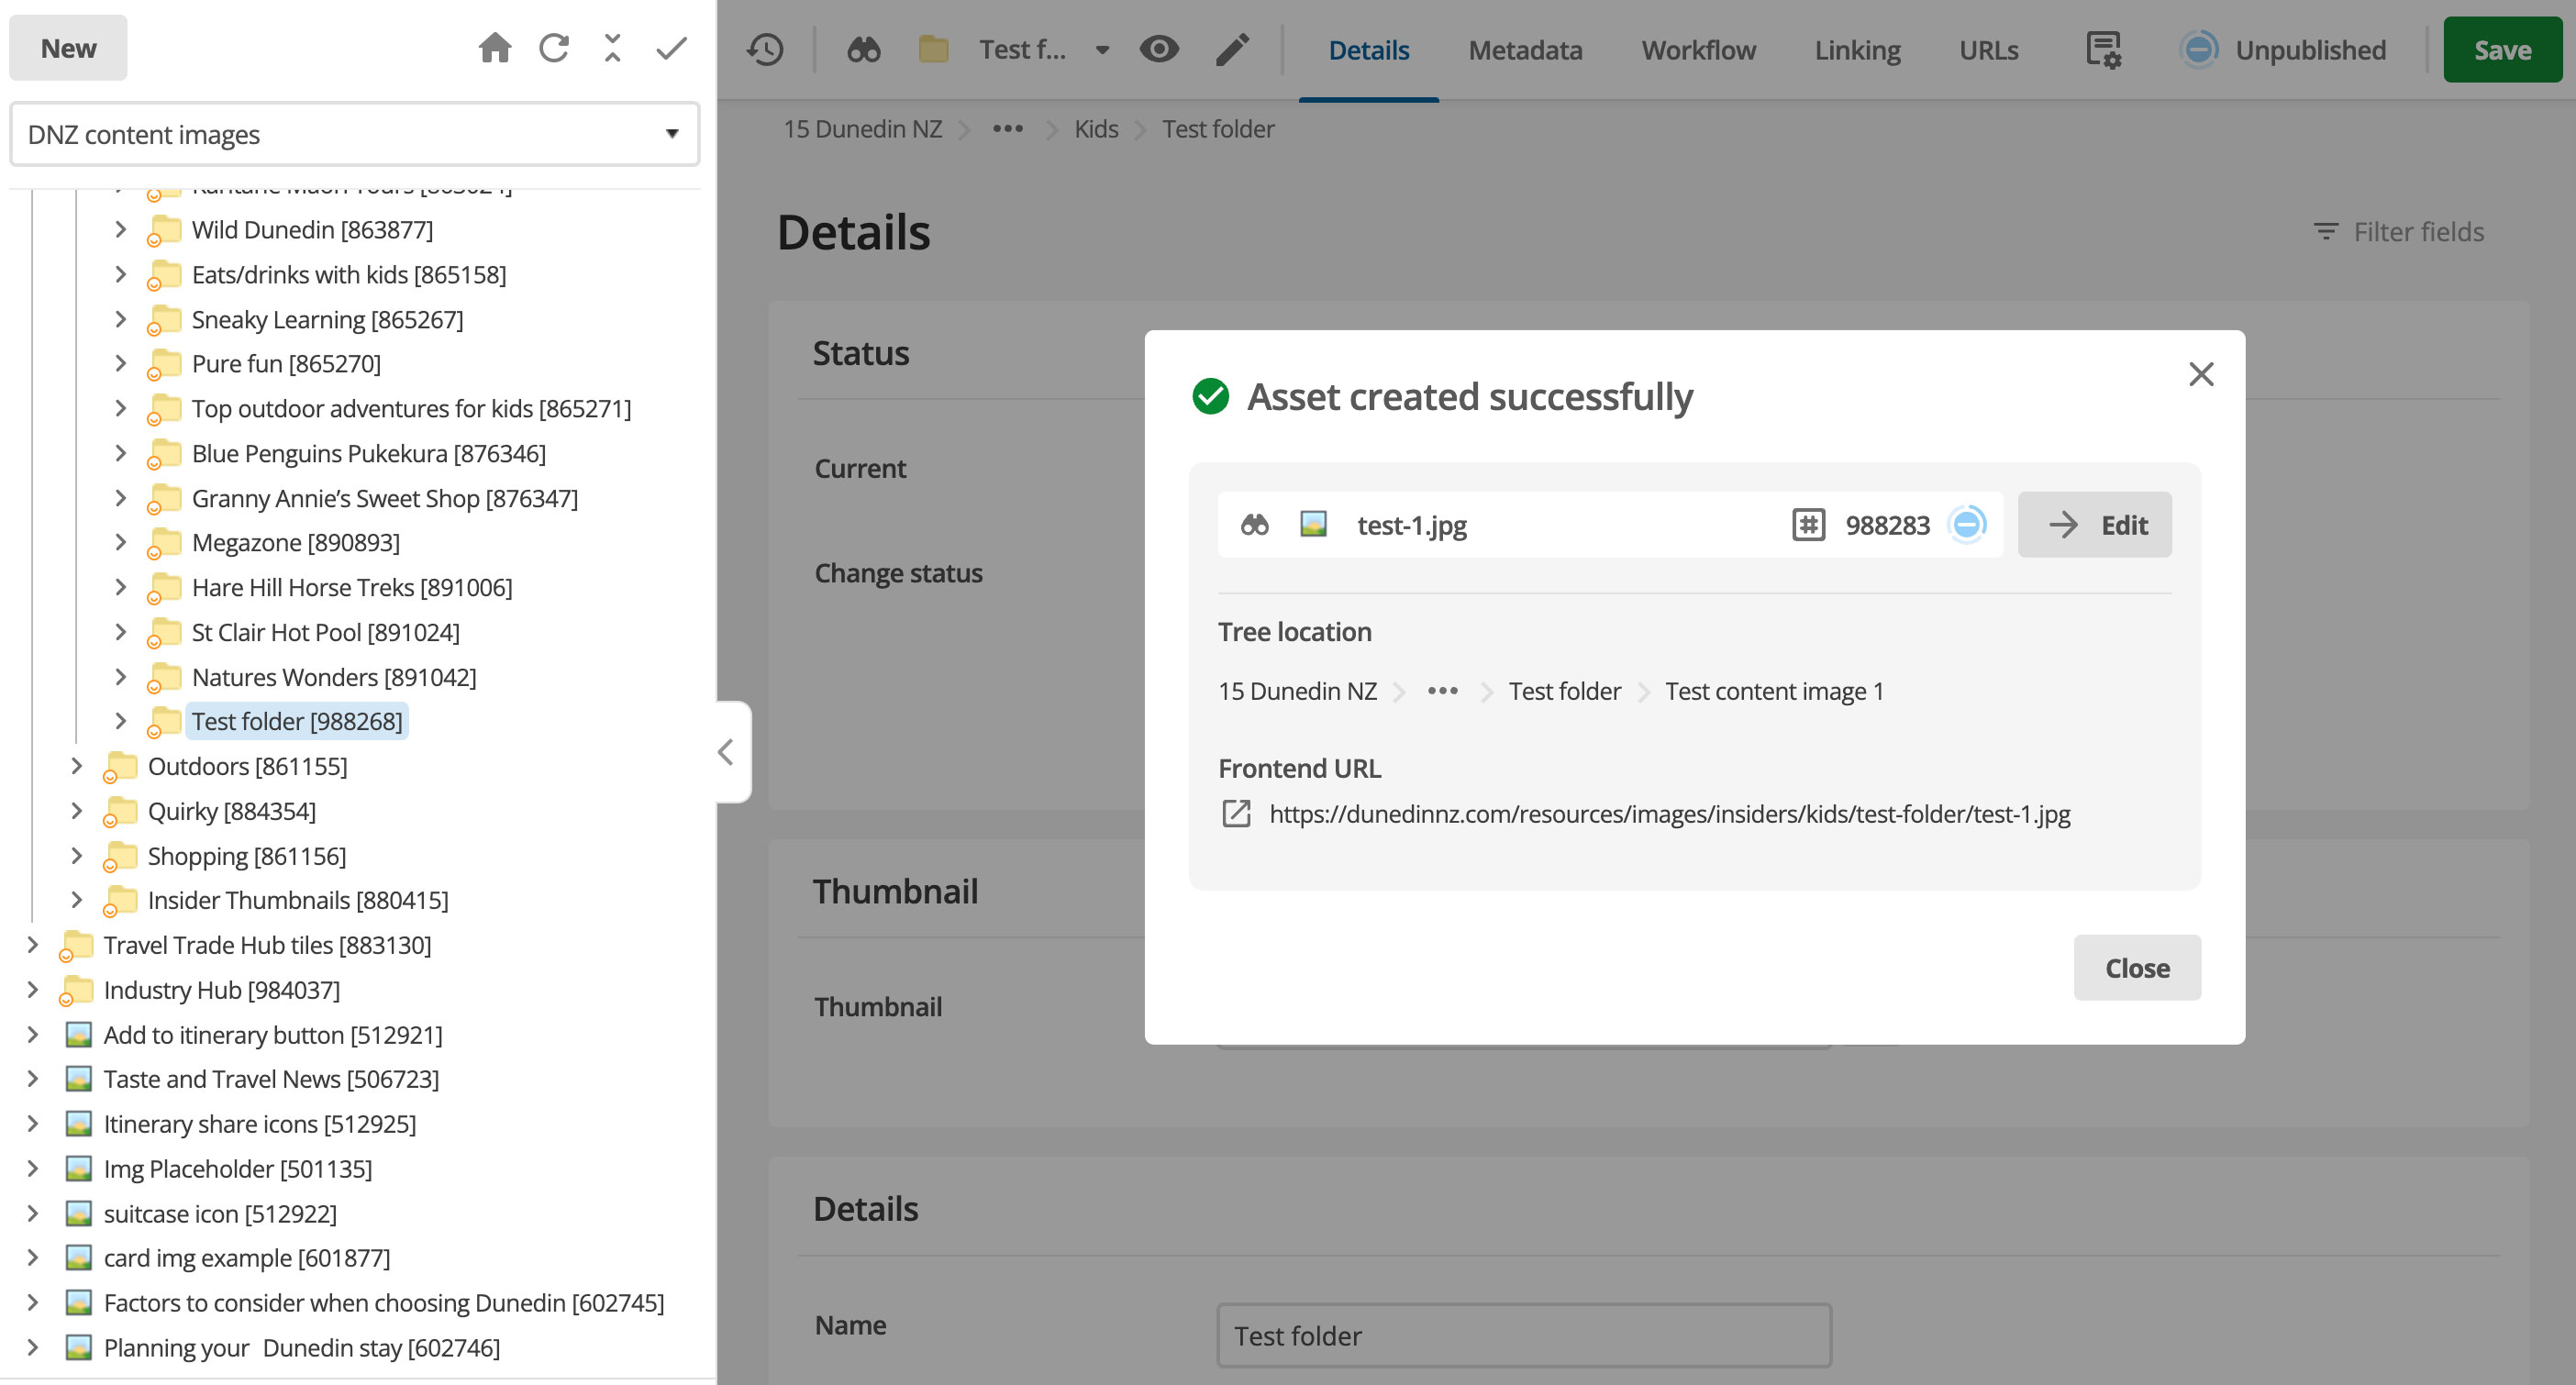Image resolution: width=2576 pixels, height=1385 pixels.
Task: Click the ellipsis in the page breadcrumb
Action: click(x=1007, y=129)
